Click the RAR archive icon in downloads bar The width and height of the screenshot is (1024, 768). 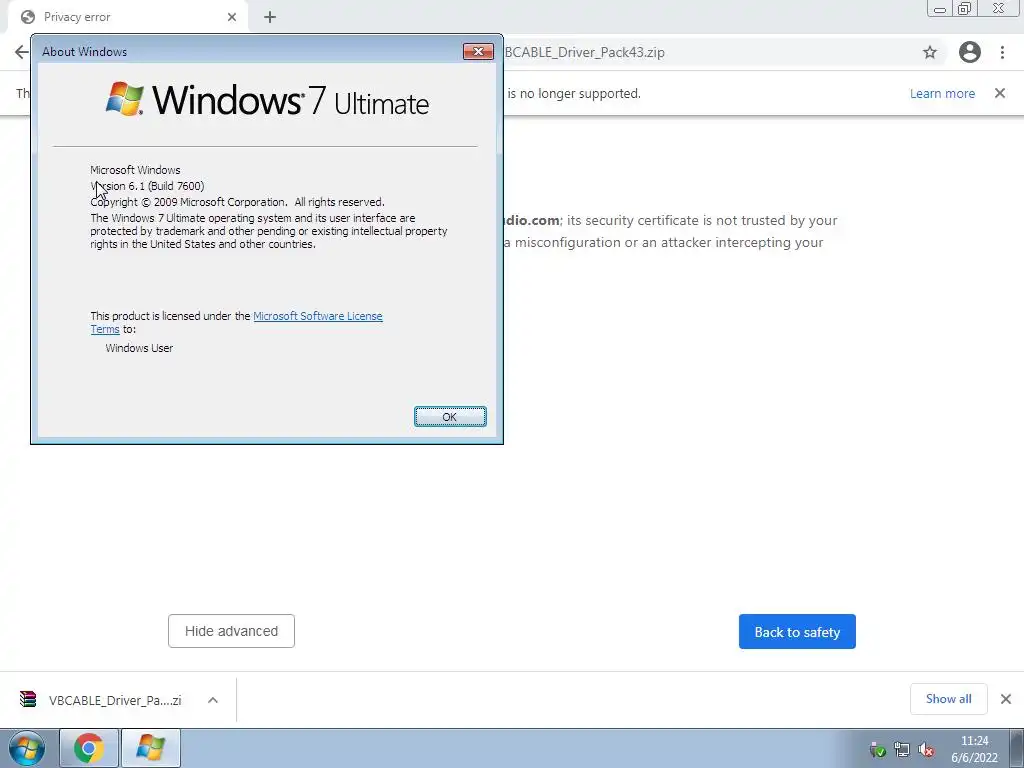(x=27, y=699)
